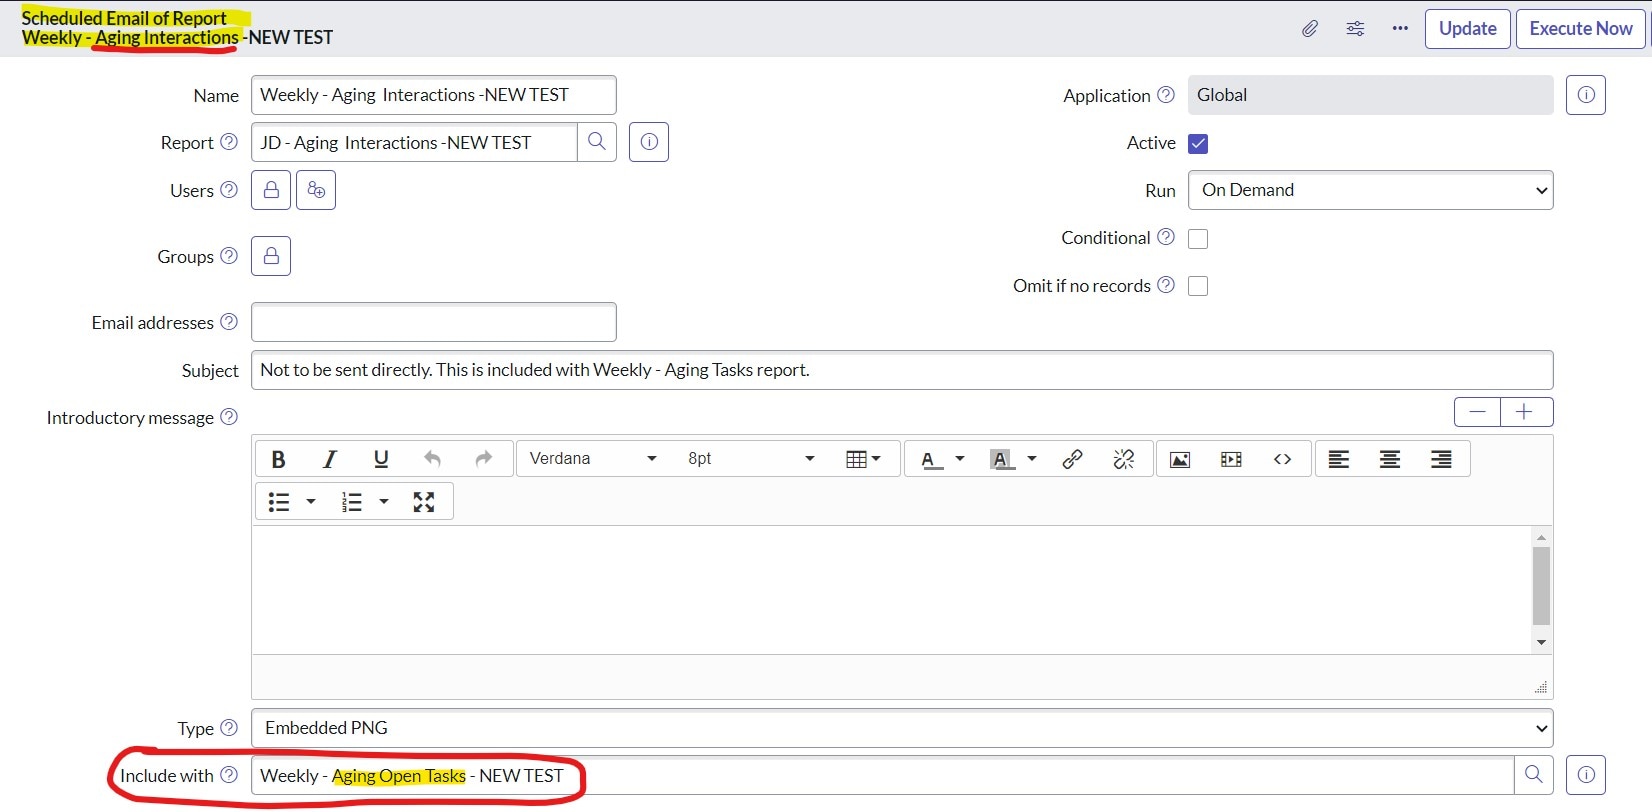Click the redo arrow in editor

coord(484,459)
